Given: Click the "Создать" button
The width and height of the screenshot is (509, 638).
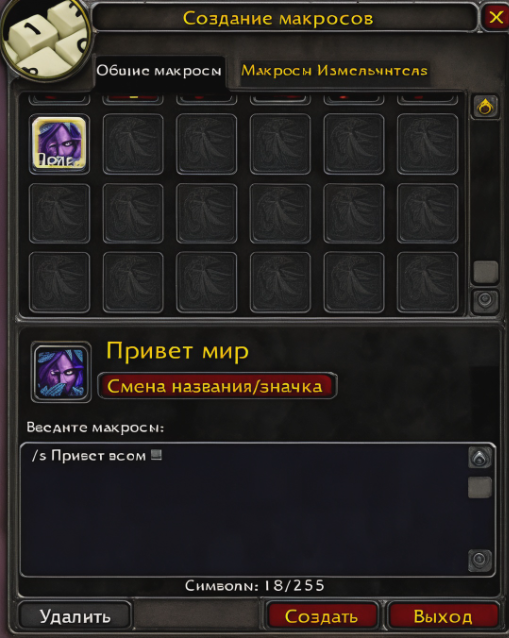Looking at the screenshot, I should (x=321, y=616).
